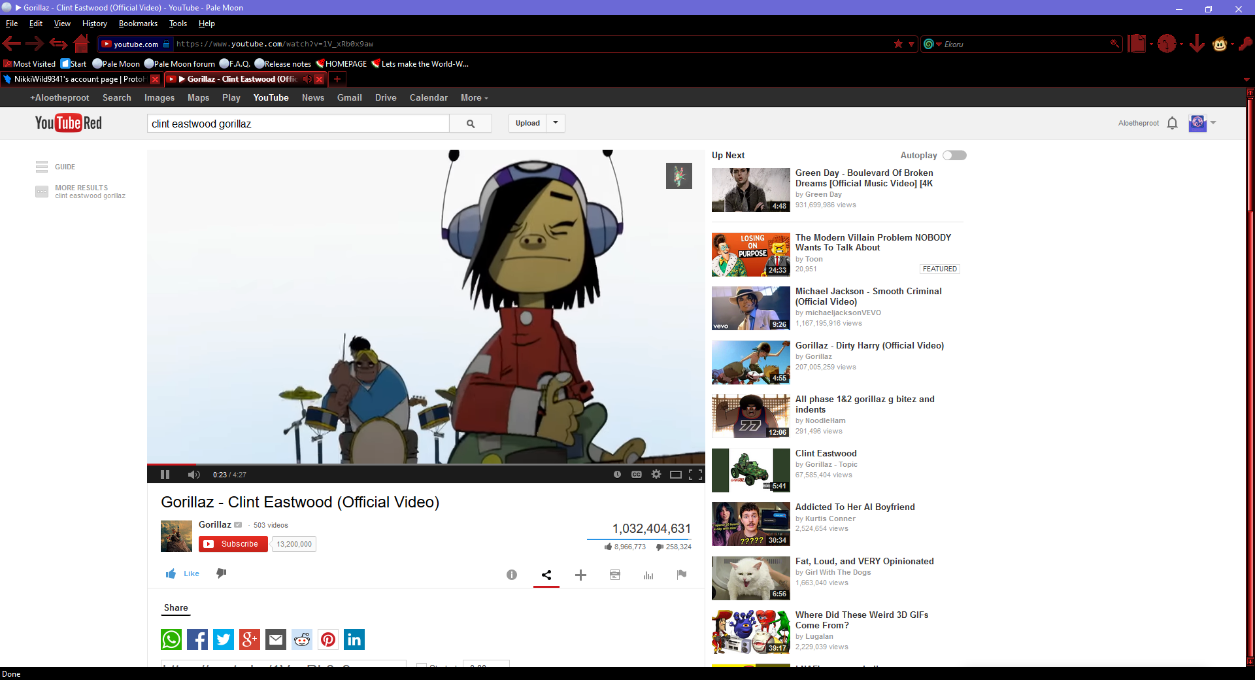Switch to theater mode
This screenshot has width=1255, height=680.
coord(676,473)
